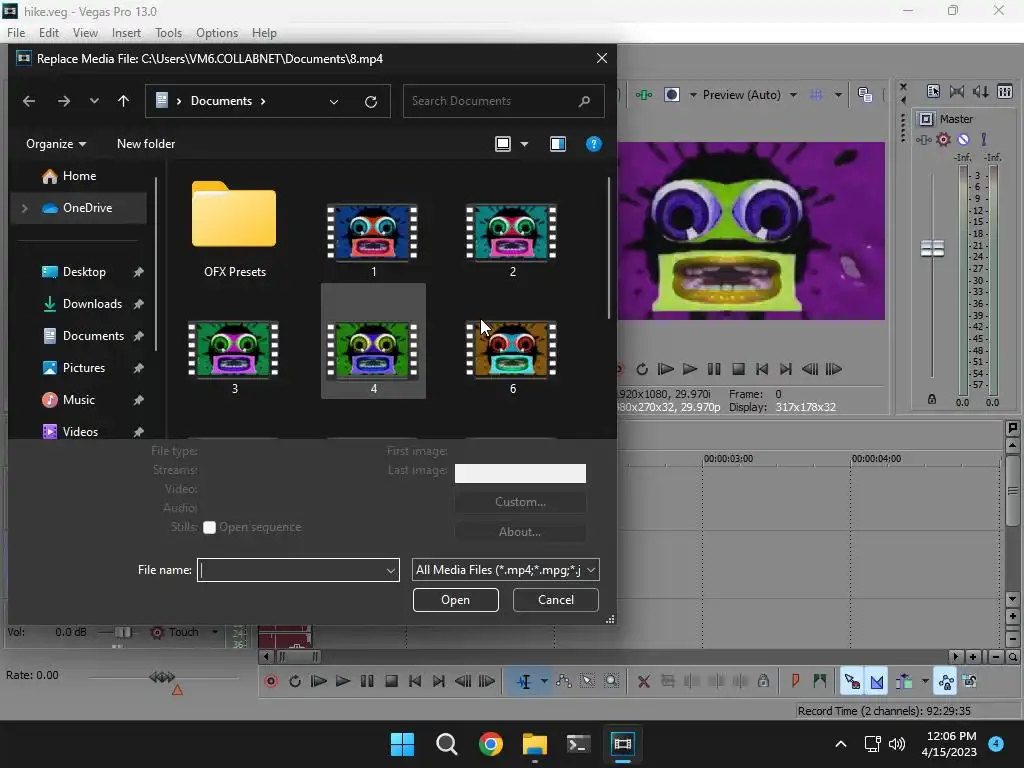Stop playback in the timeline transport bar
Screen dimensions: 1024x768
pos(391,681)
